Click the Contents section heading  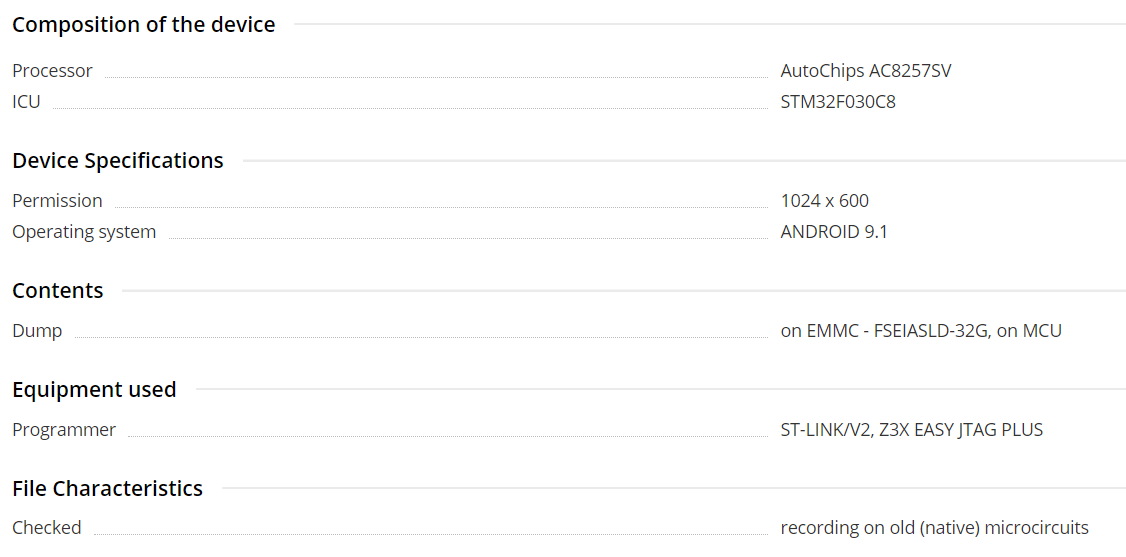[x=58, y=291]
